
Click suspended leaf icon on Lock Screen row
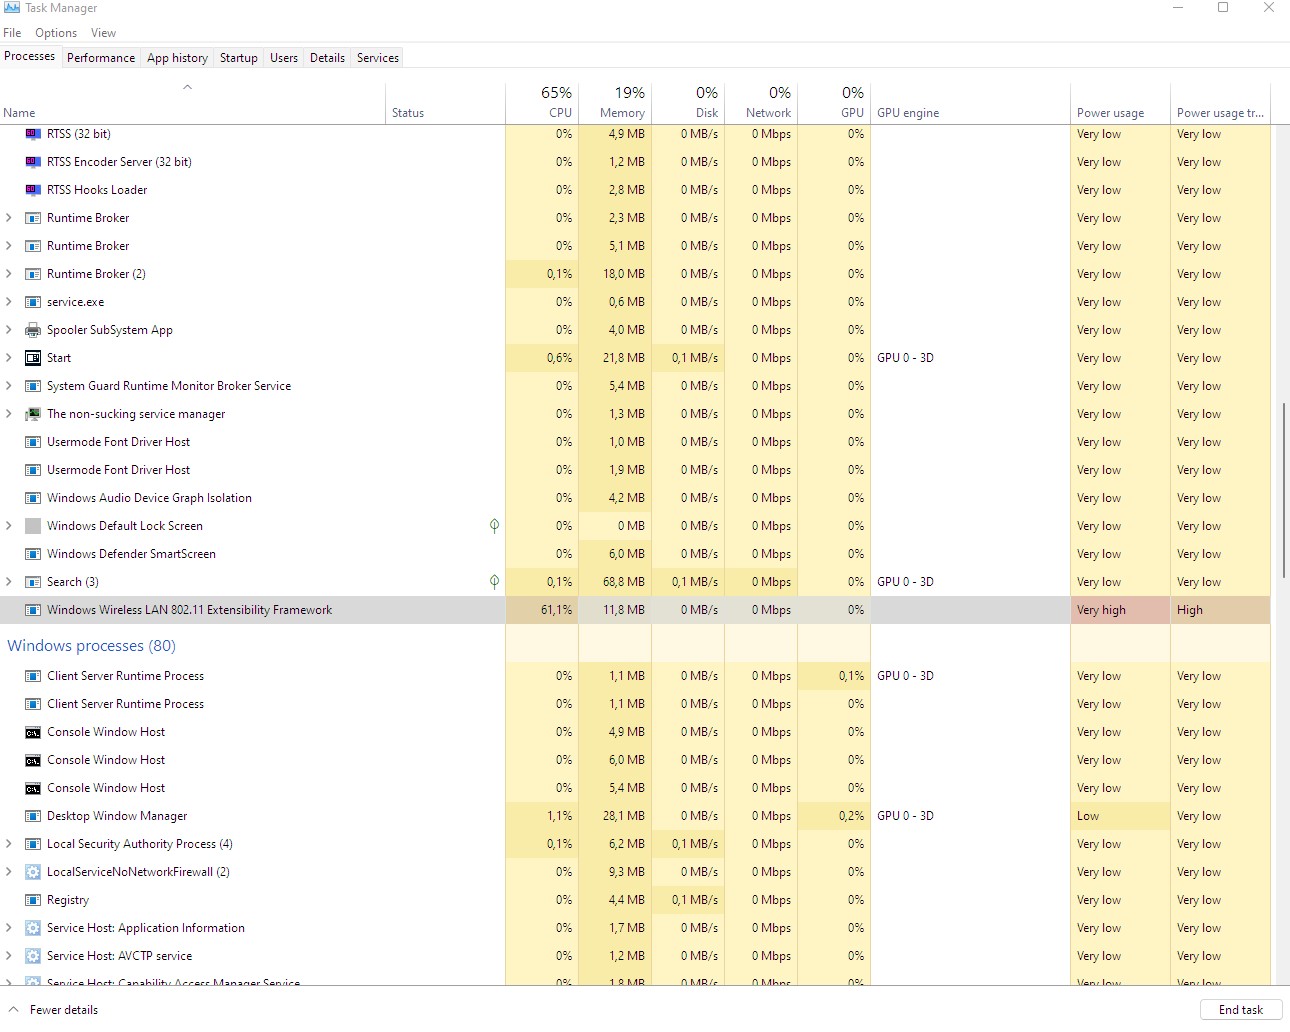(x=494, y=525)
